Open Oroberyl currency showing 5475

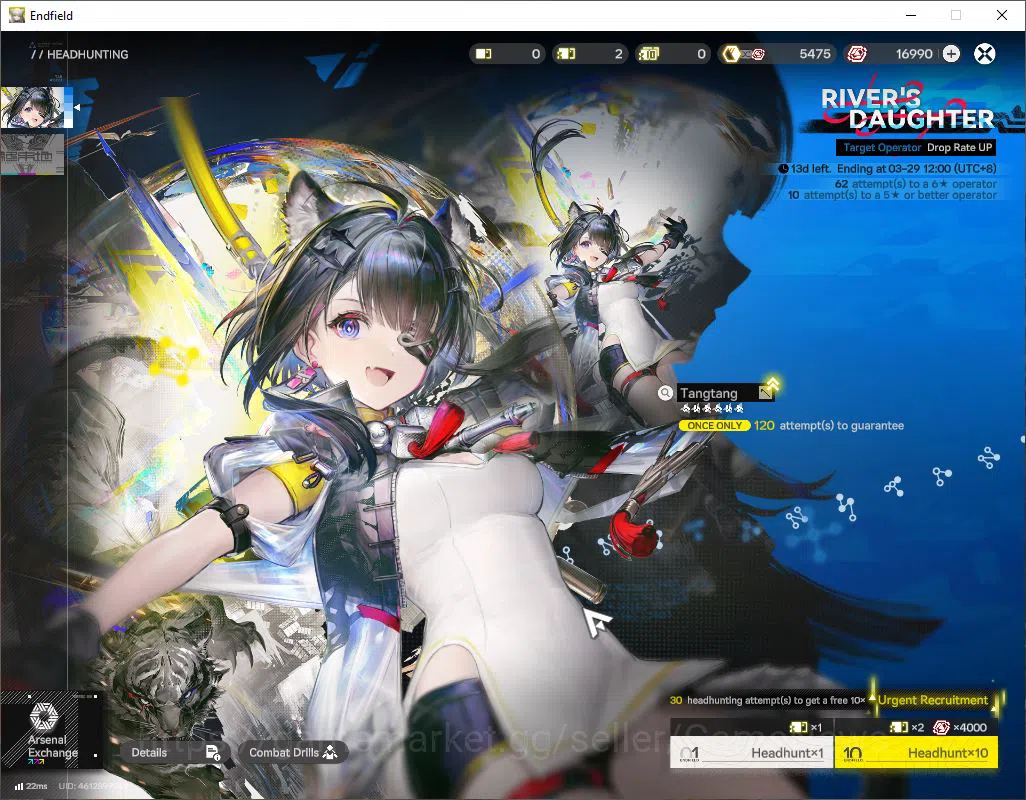[777, 54]
